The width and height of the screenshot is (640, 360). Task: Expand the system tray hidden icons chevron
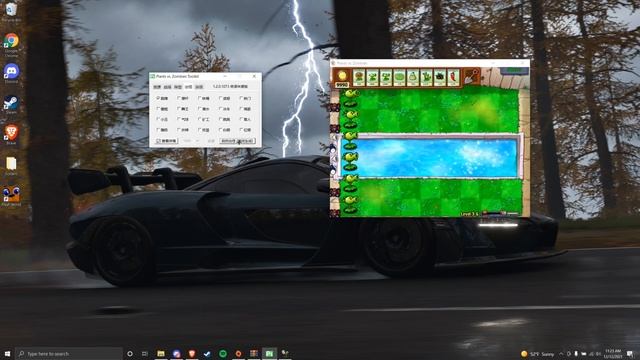(560, 353)
